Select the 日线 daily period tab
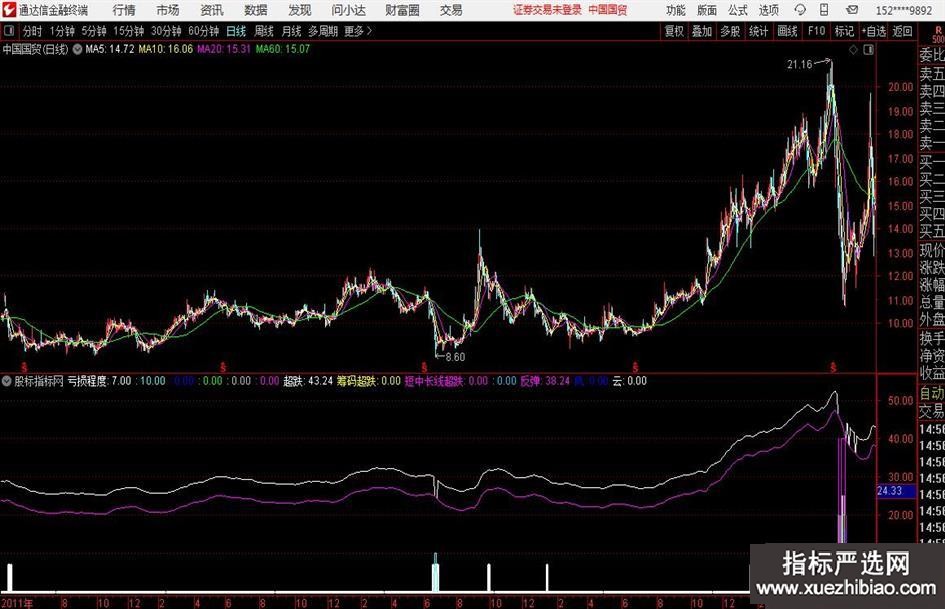 (236, 31)
